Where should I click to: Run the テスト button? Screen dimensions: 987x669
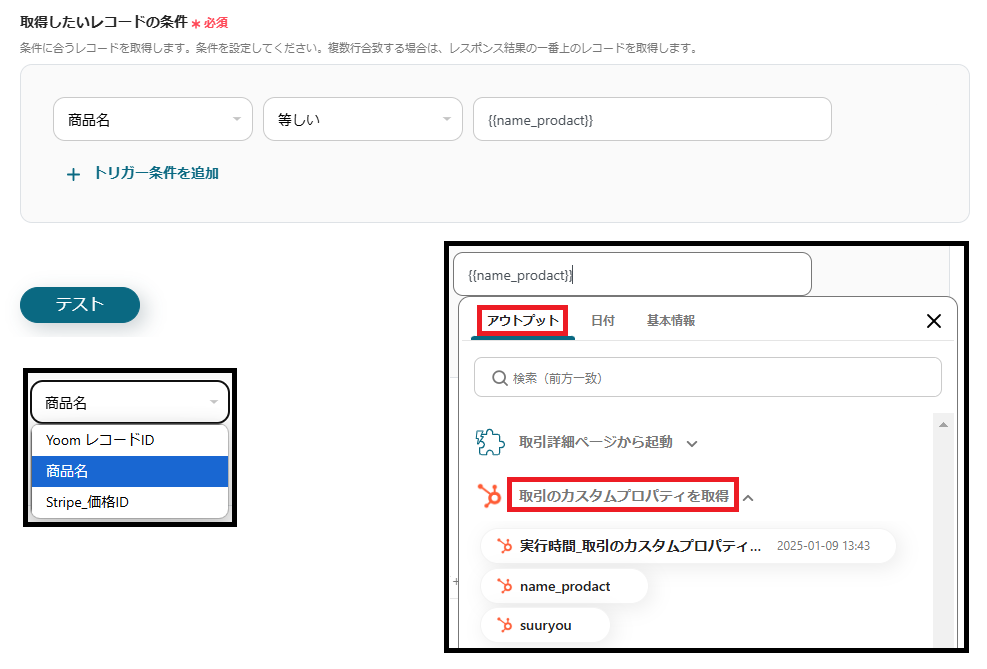[x=80, y=305]
